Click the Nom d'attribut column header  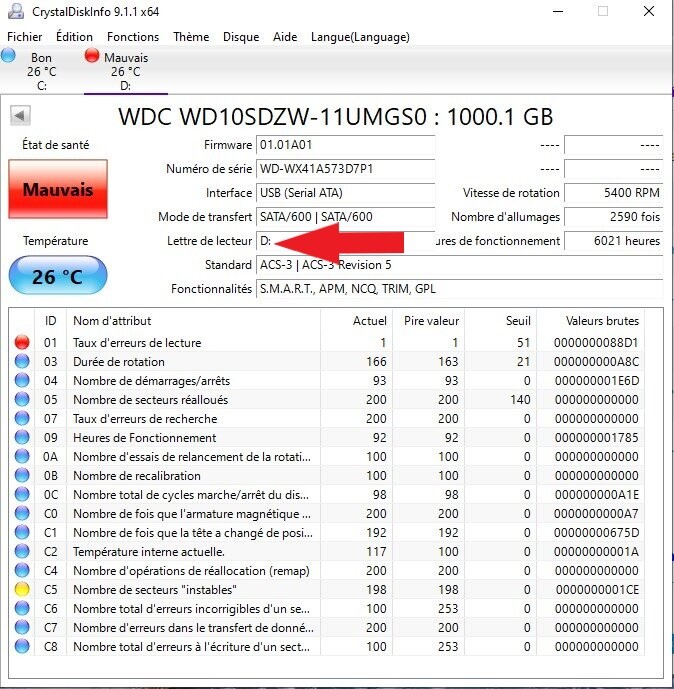[x=193, y=321]
